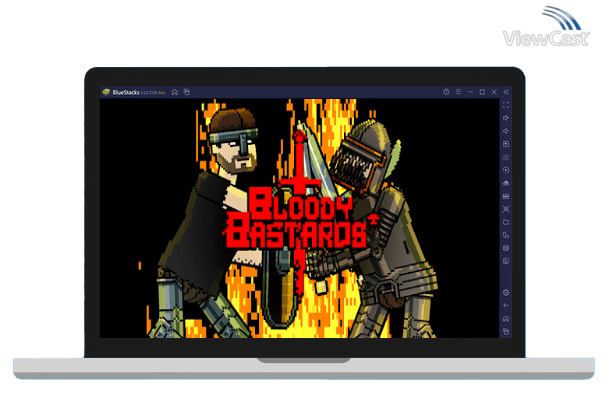602x414 pixels.
Task: Minimize the BlueStacks window
Action: 470,92
